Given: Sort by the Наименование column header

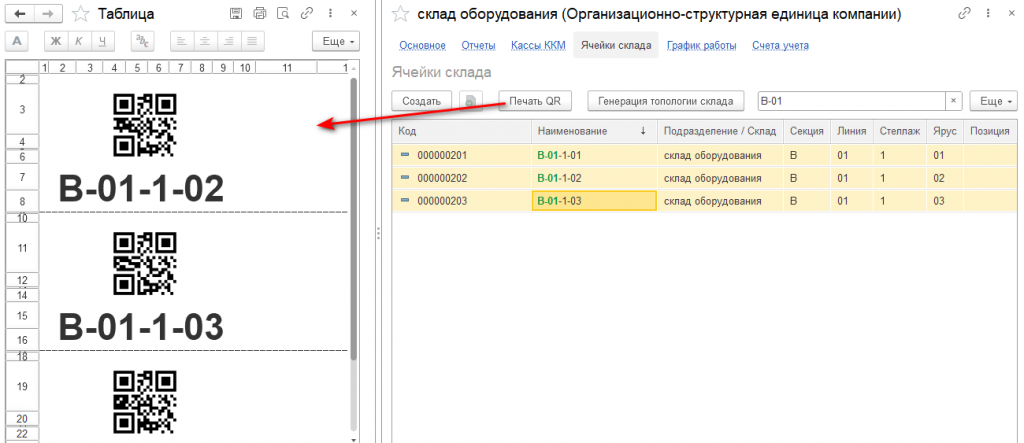Looking at the screenshot, I should pyautogui.click(x=594, y=131).
